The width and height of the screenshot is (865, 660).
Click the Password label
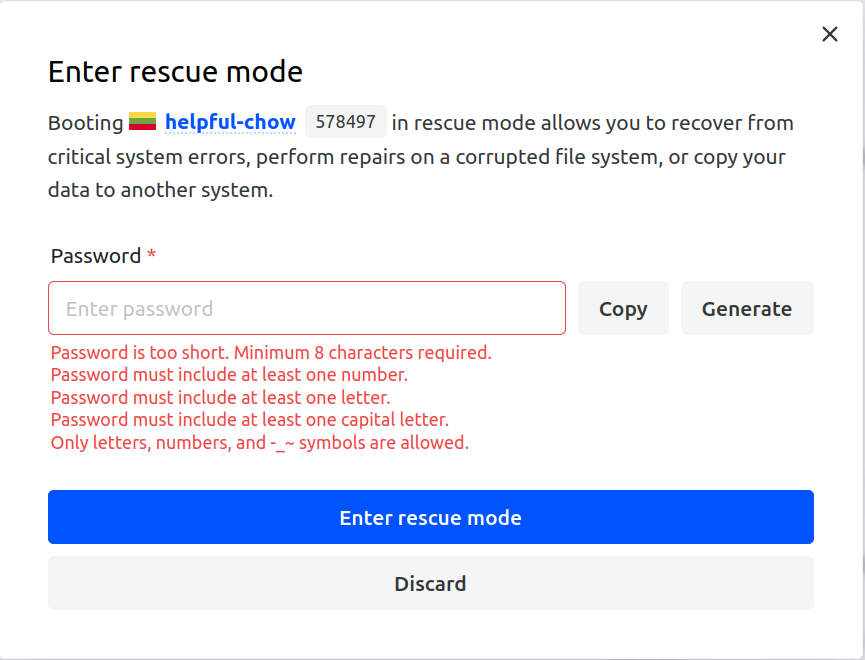[x=96, y=256]
